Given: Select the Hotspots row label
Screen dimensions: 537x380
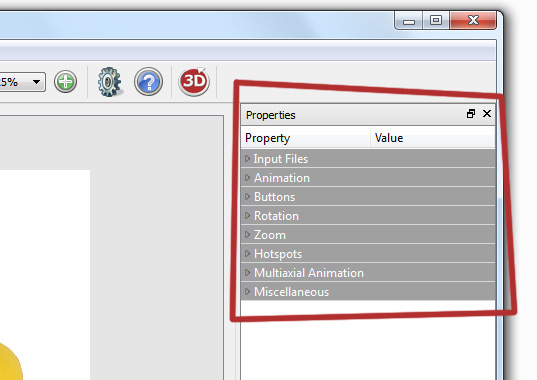Looking at the screenshot, I should (278, 254).
